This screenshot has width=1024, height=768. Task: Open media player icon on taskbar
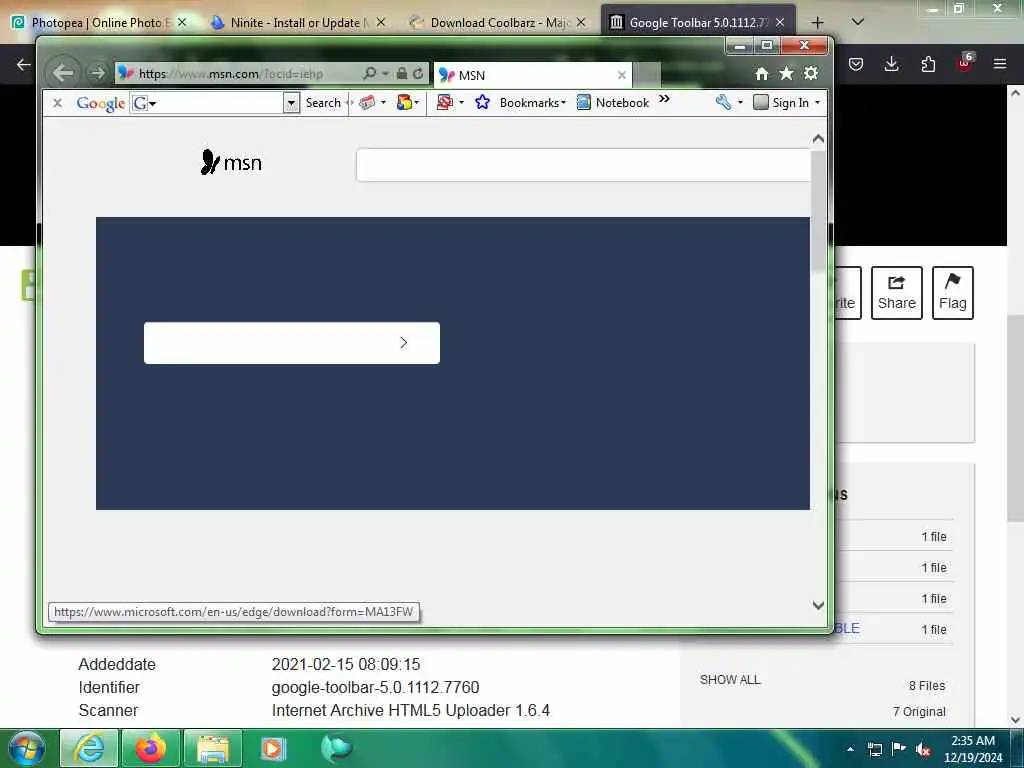pyautogui.click(x=274, y=749)
